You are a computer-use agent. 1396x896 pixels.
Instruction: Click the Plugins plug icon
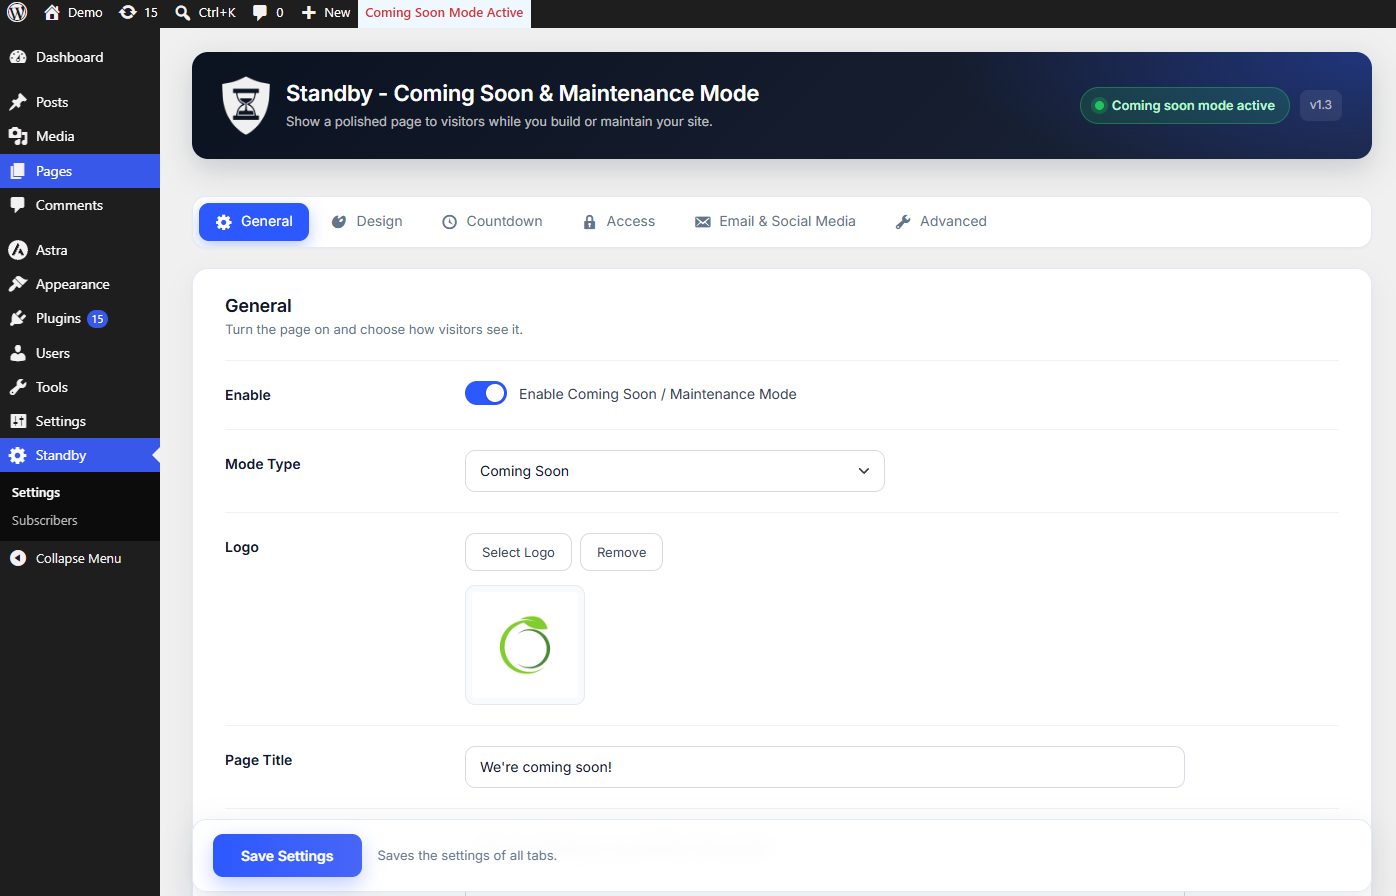(x=18, y=318)
